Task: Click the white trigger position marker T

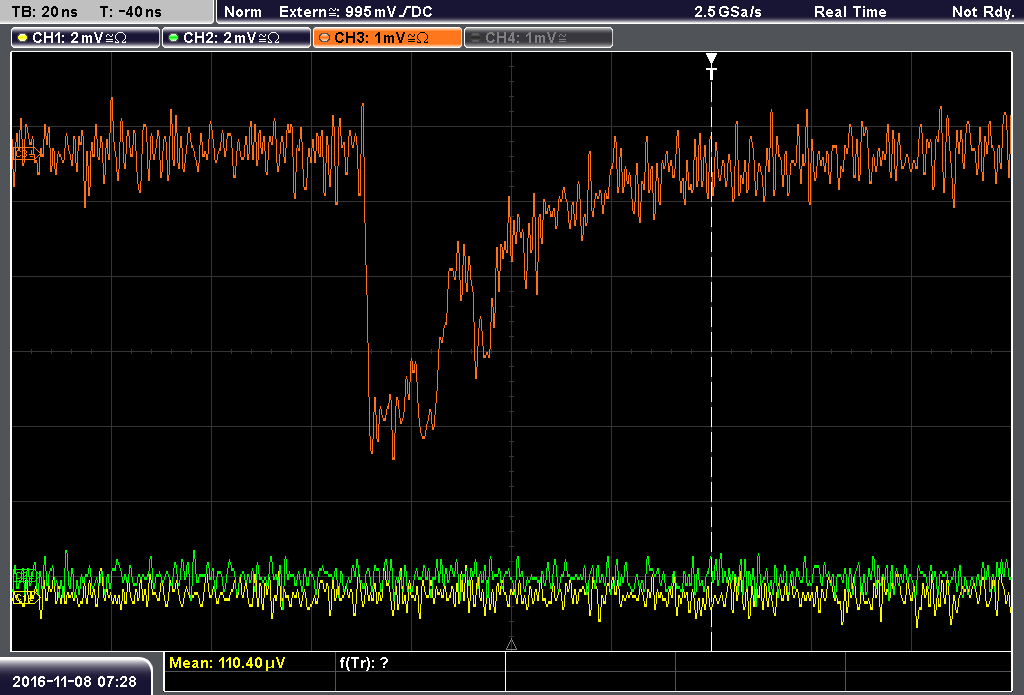Action: pos(711,67)
